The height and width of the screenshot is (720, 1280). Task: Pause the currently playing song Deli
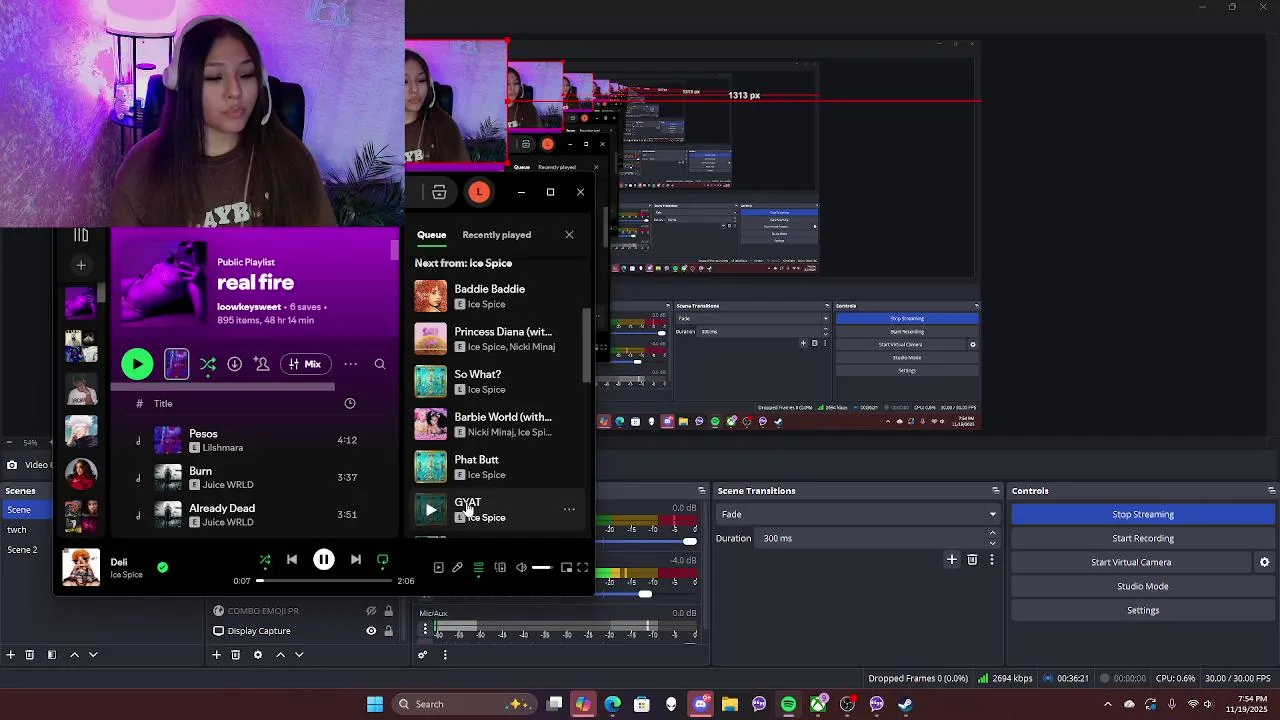pyautogui.click(x=324, y=560)
